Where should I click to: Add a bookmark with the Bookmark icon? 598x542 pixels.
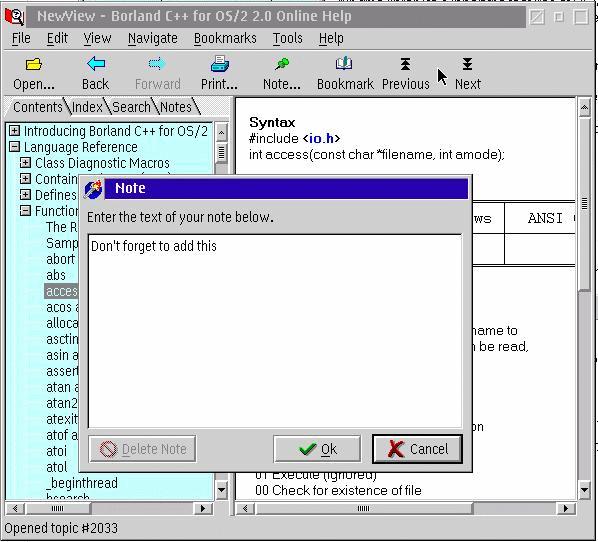[344, 64]
